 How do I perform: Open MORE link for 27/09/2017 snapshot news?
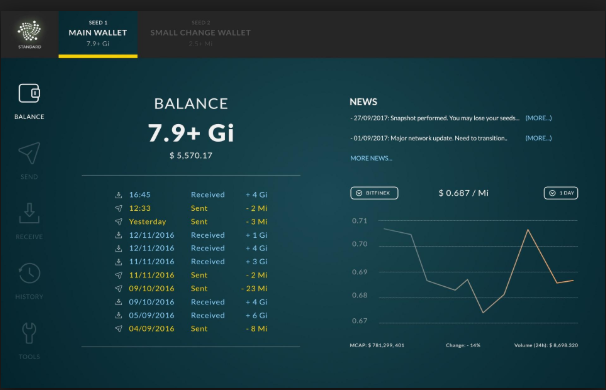538,118
